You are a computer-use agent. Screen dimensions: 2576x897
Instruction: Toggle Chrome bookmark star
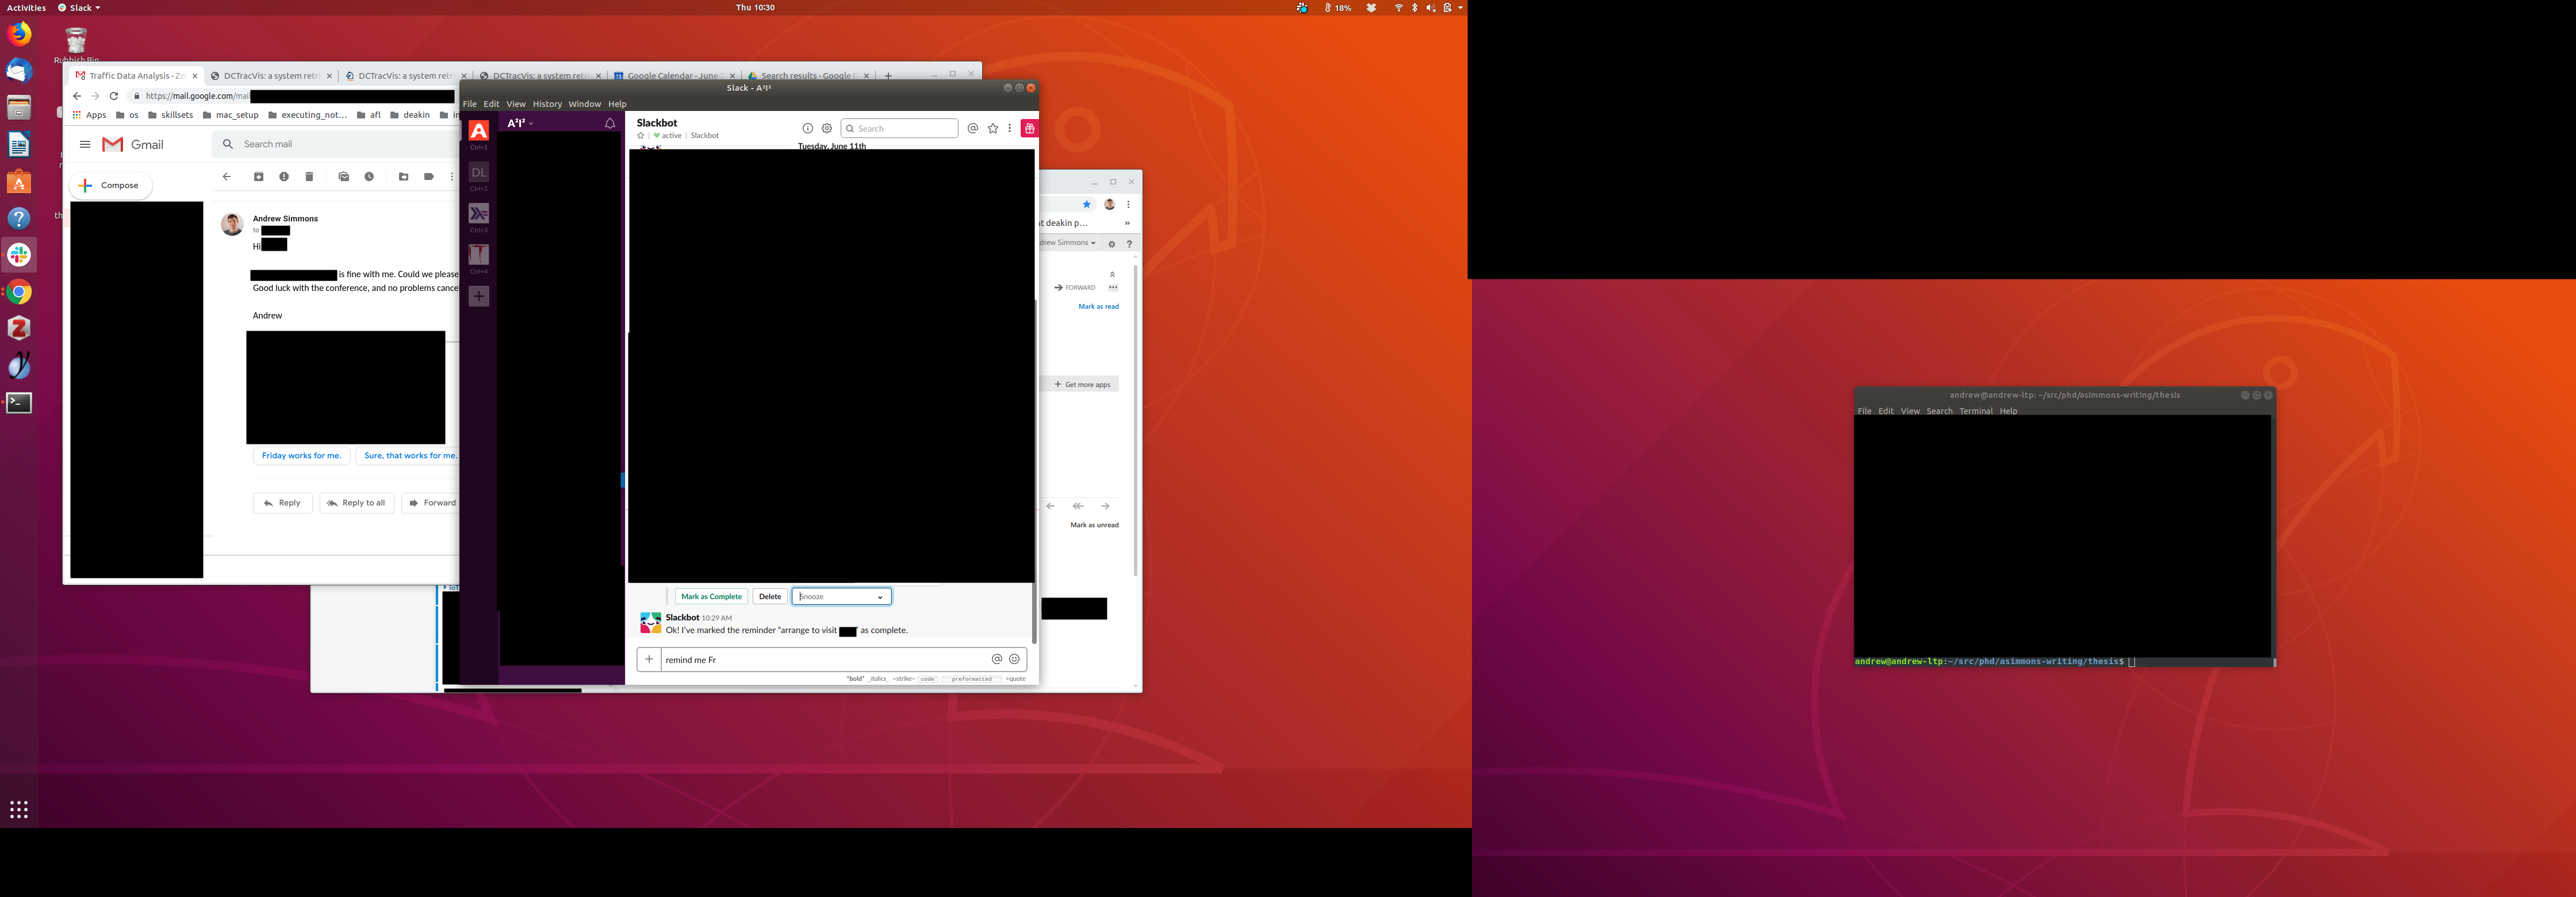click(x=1087, y=204)
